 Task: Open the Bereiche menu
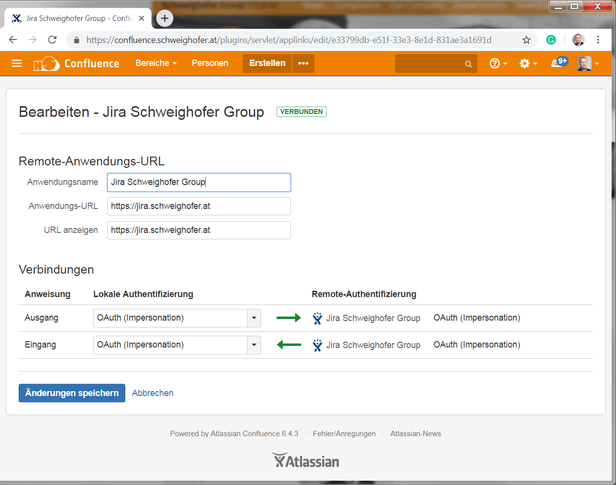click(x=156, y=63)
